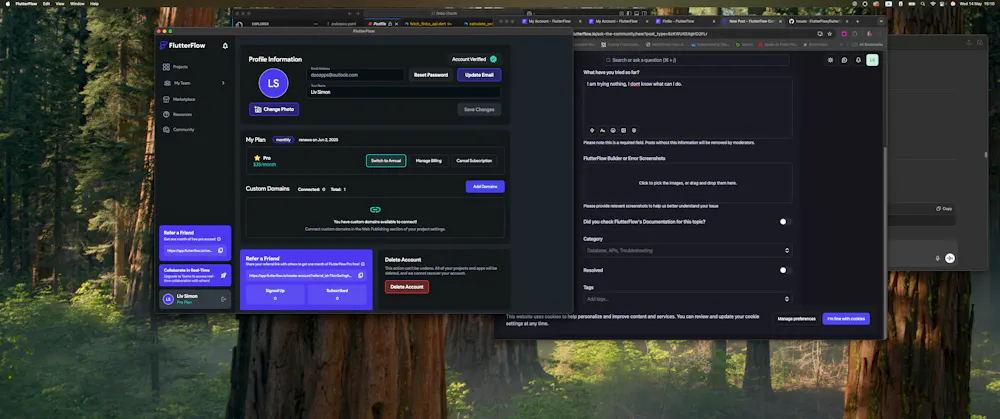Screen dimensions: 1000x419
Task: Open Projects in FlutterFlow sidebar
Action: [175, 67]
